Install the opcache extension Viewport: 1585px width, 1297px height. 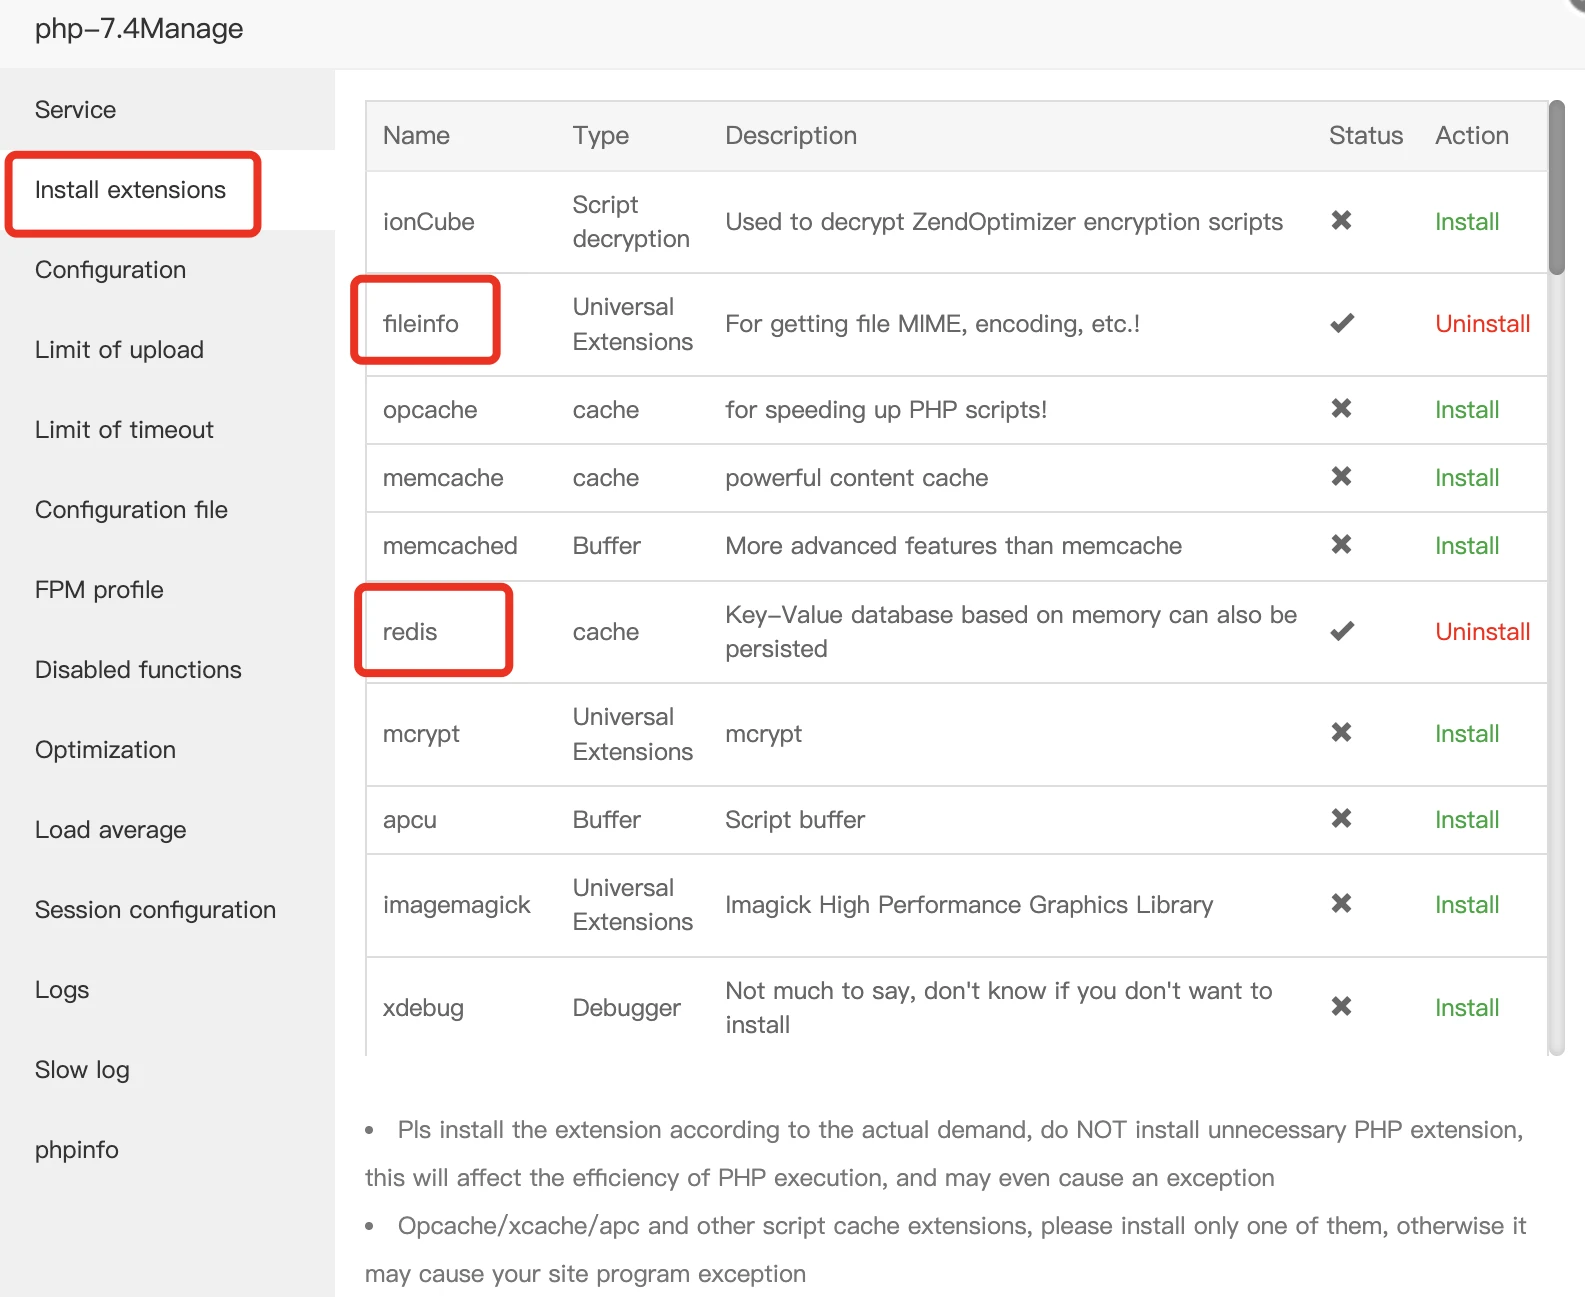[x=1466, y=410]
